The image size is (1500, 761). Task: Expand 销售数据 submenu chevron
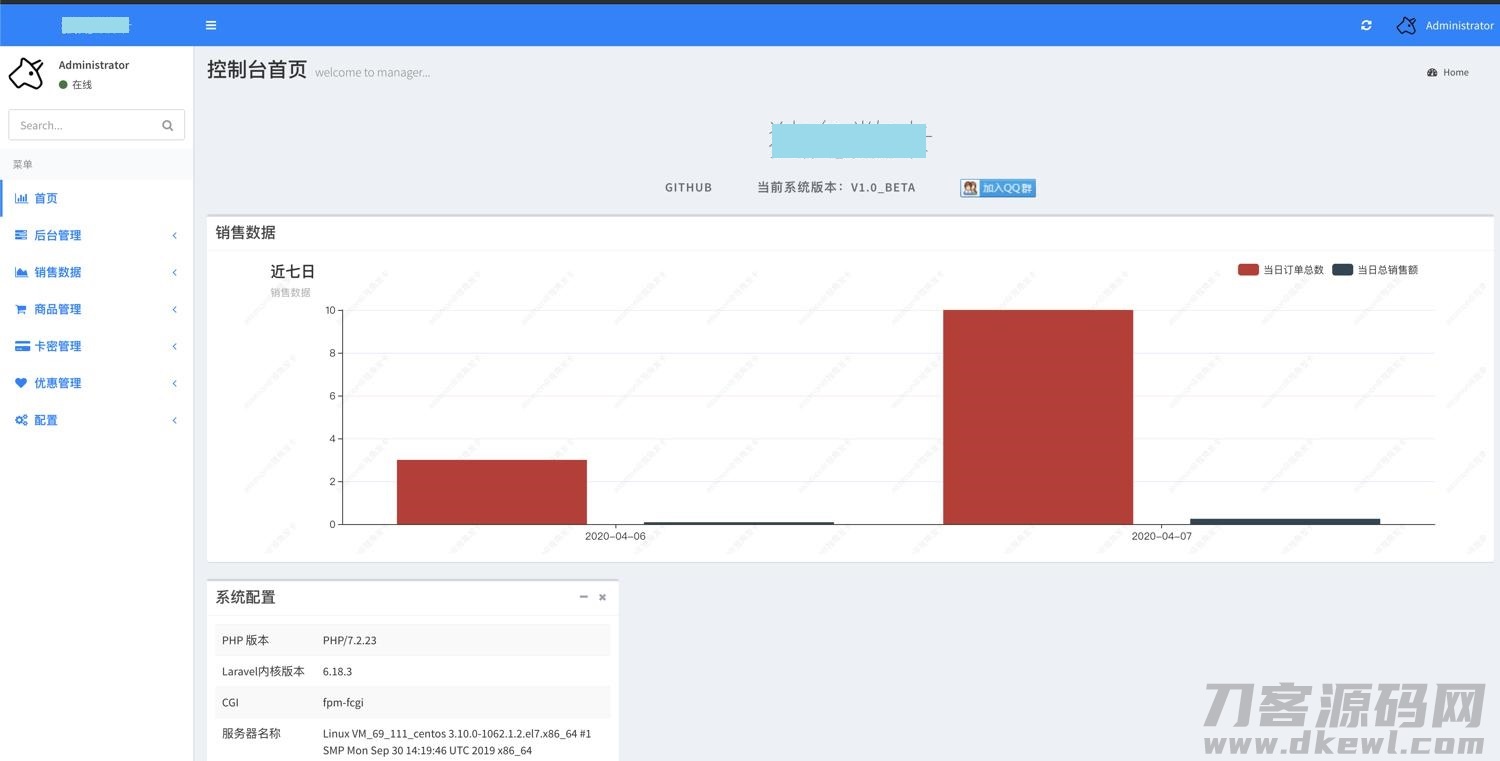point(174,272)
